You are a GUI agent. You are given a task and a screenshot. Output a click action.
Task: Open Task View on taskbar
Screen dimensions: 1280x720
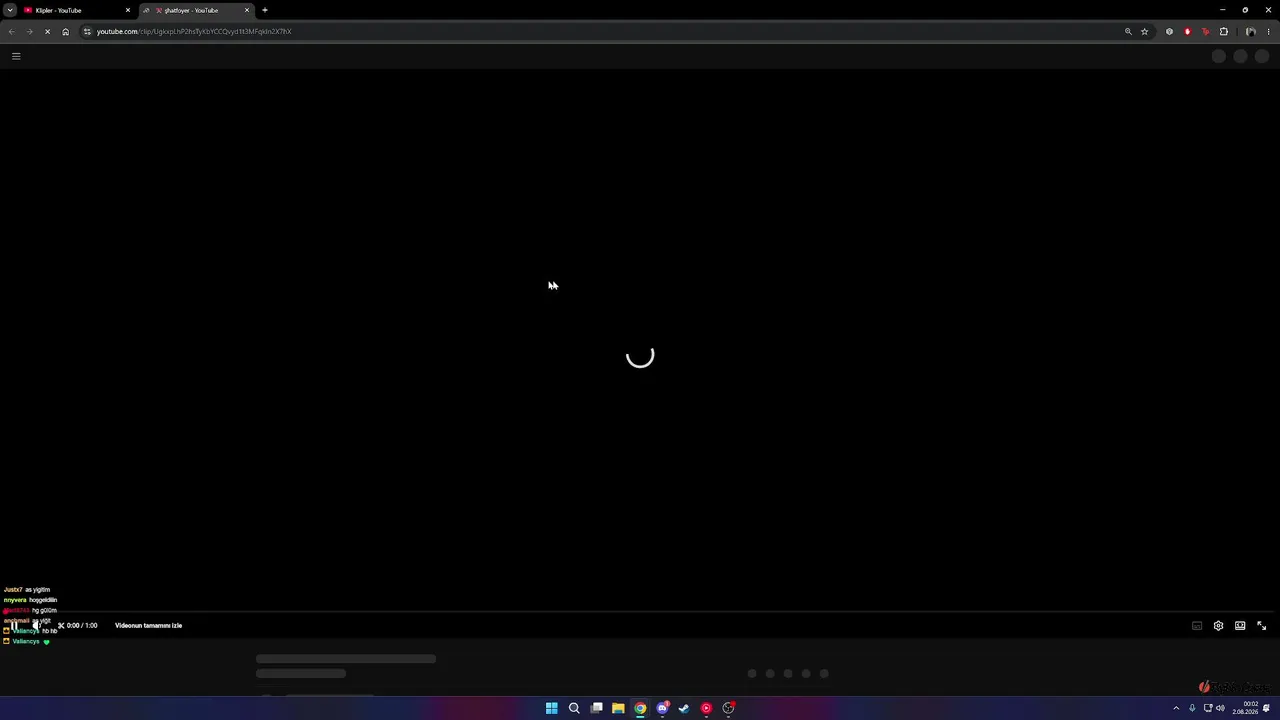pyautogui.click(x=596, y=708)
